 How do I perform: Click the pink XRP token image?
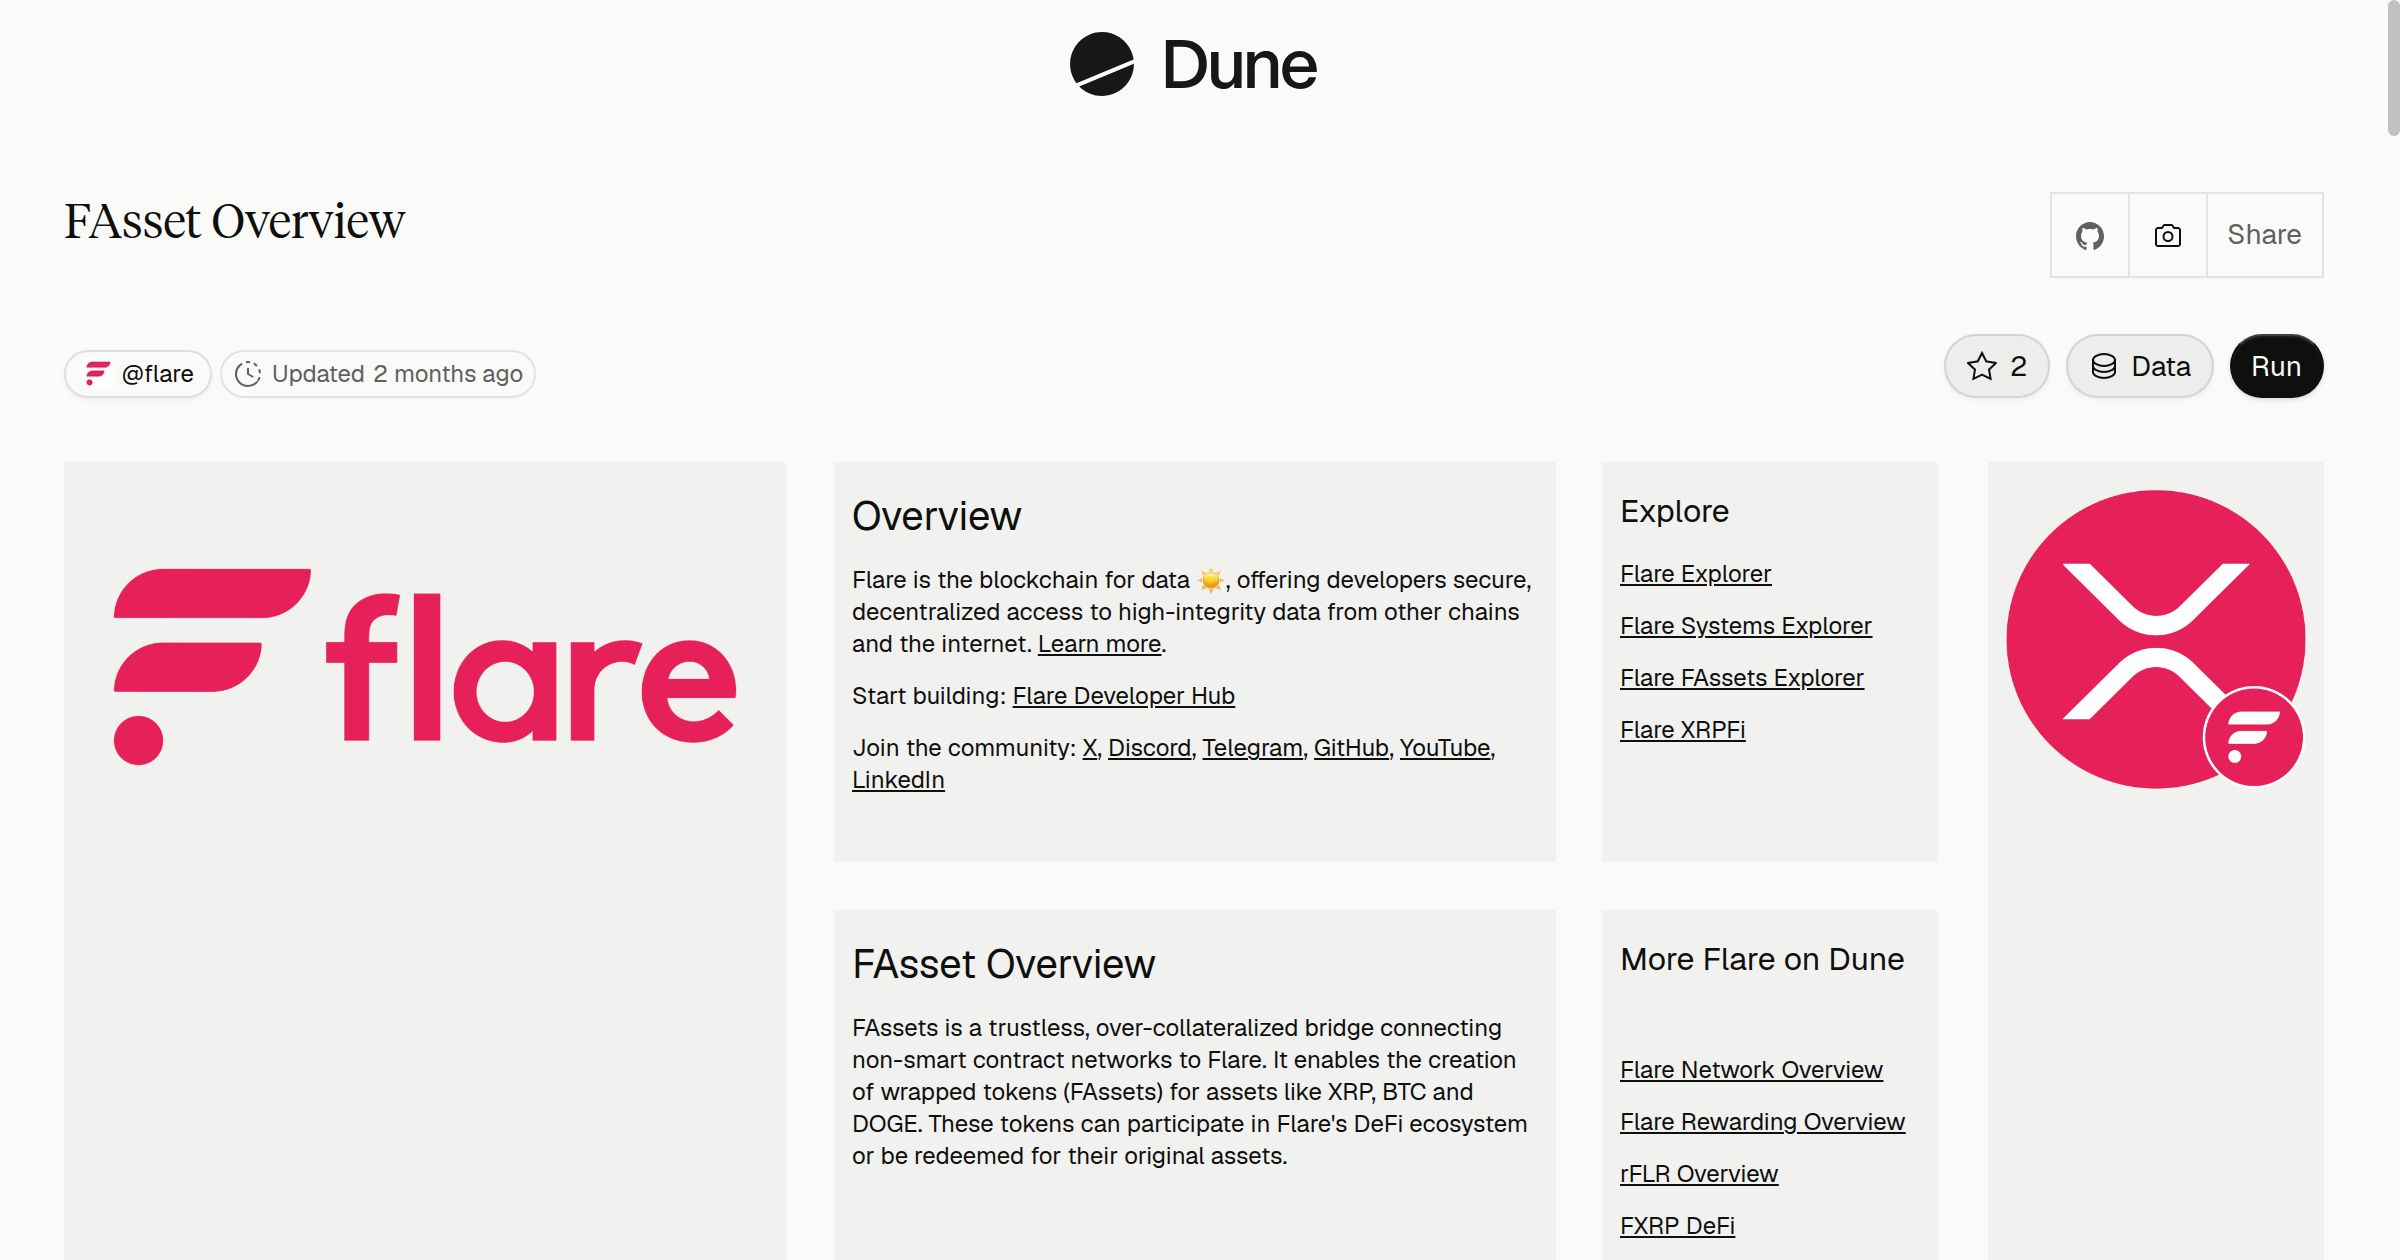pyautogui.click(x=2155, y=639)
